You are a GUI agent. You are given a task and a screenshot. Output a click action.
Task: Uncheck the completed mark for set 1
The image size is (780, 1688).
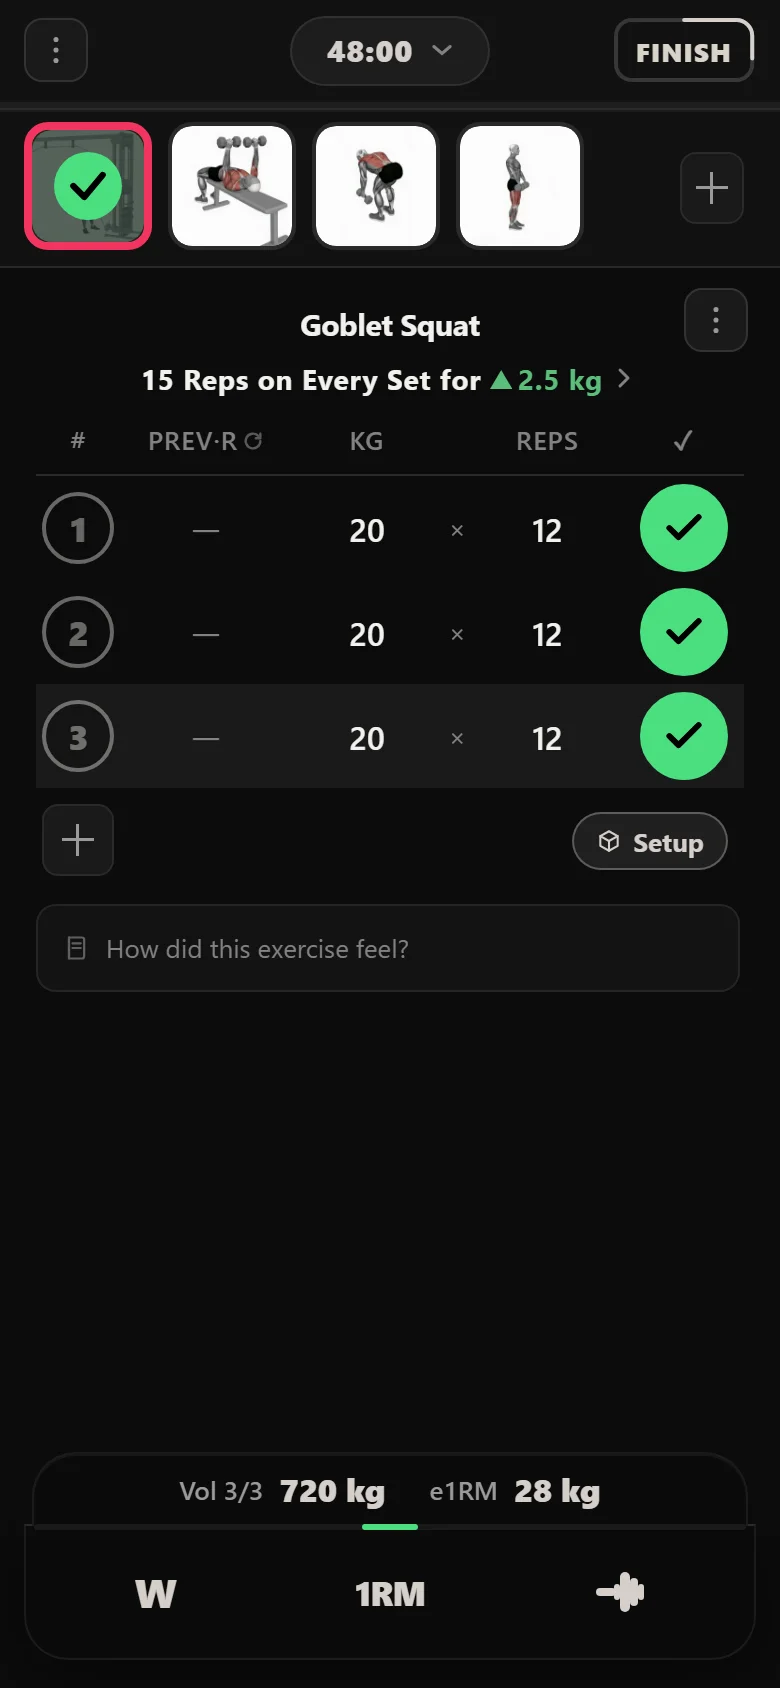(x=684, y=528)
